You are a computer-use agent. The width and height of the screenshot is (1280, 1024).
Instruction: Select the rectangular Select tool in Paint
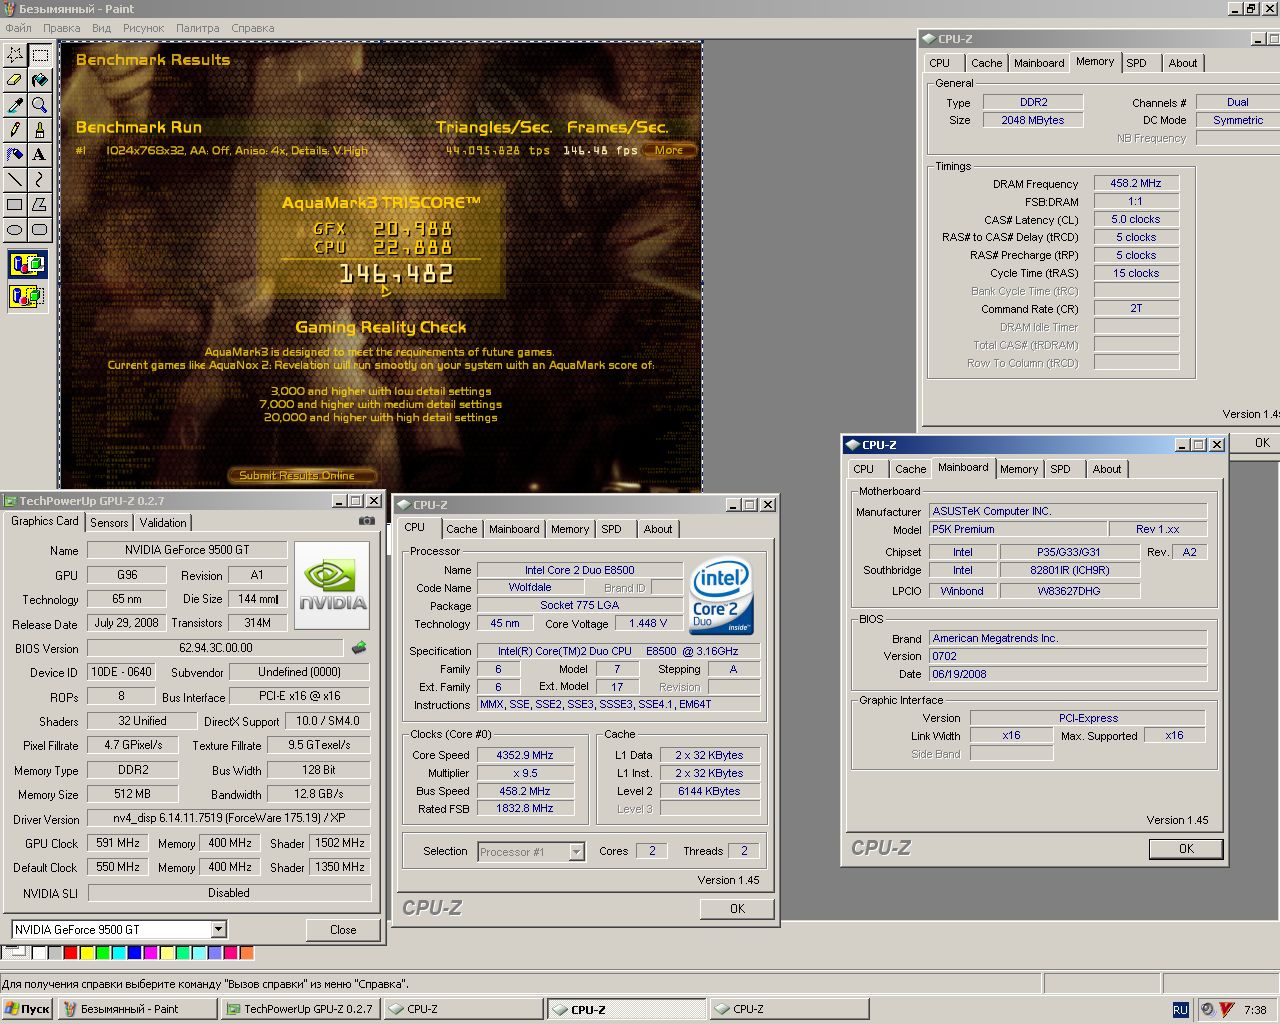click(x=40, y=54)
